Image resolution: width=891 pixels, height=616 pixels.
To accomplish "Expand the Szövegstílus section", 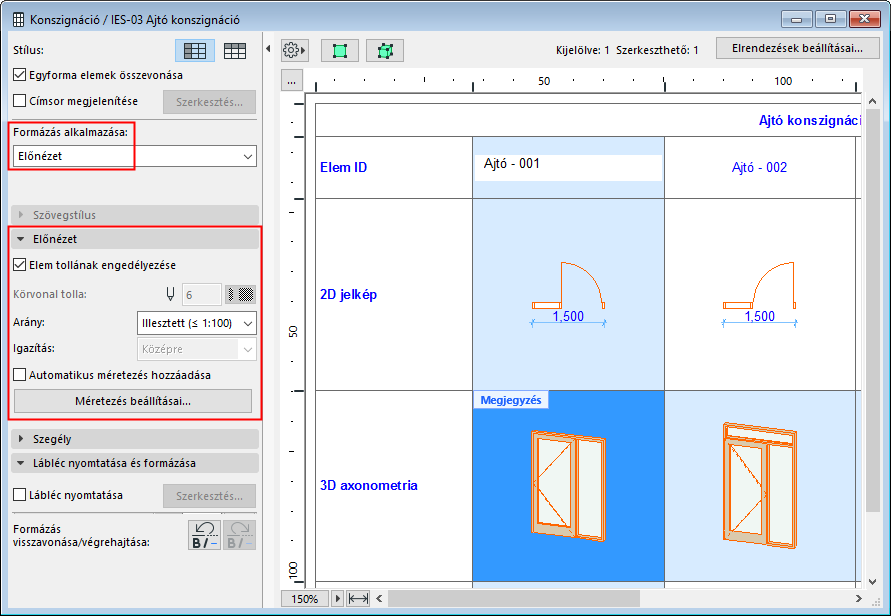I will click(135, 215).
